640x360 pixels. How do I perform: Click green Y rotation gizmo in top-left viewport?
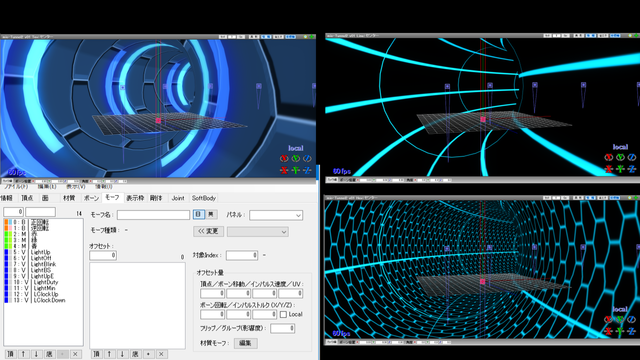coord(295,158)
